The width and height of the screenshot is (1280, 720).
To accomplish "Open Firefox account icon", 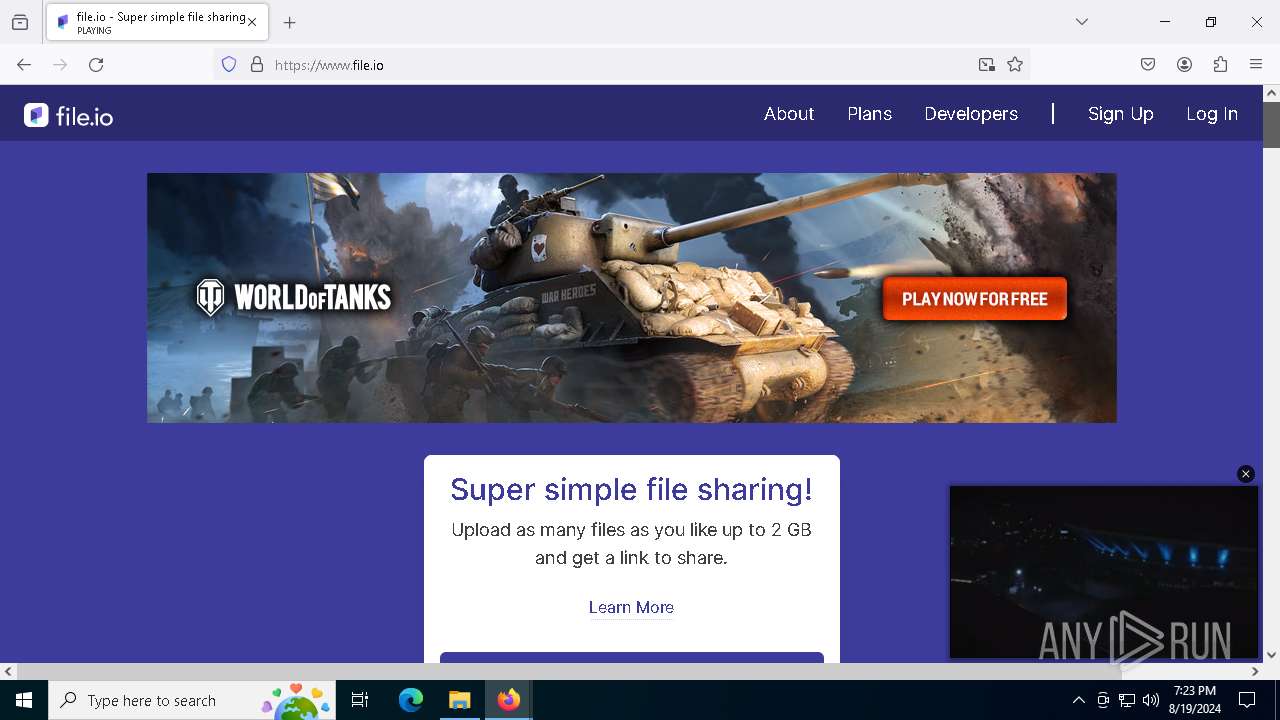I will coord(1184,65).
